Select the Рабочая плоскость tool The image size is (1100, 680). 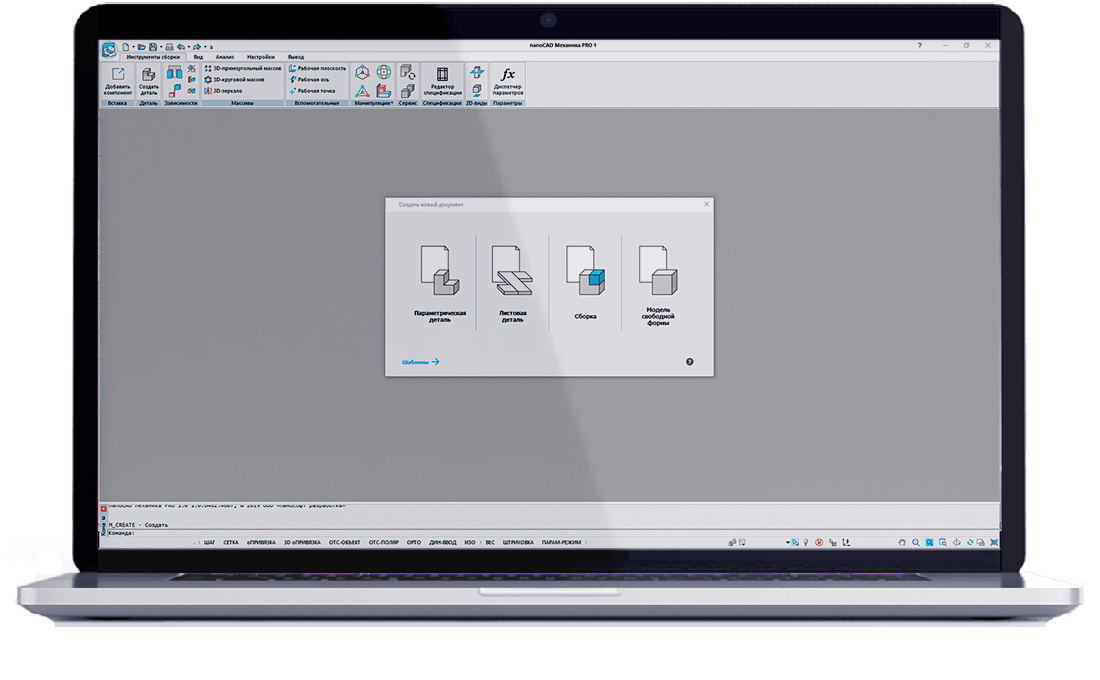pyautogui.click(x=317, y=68)
